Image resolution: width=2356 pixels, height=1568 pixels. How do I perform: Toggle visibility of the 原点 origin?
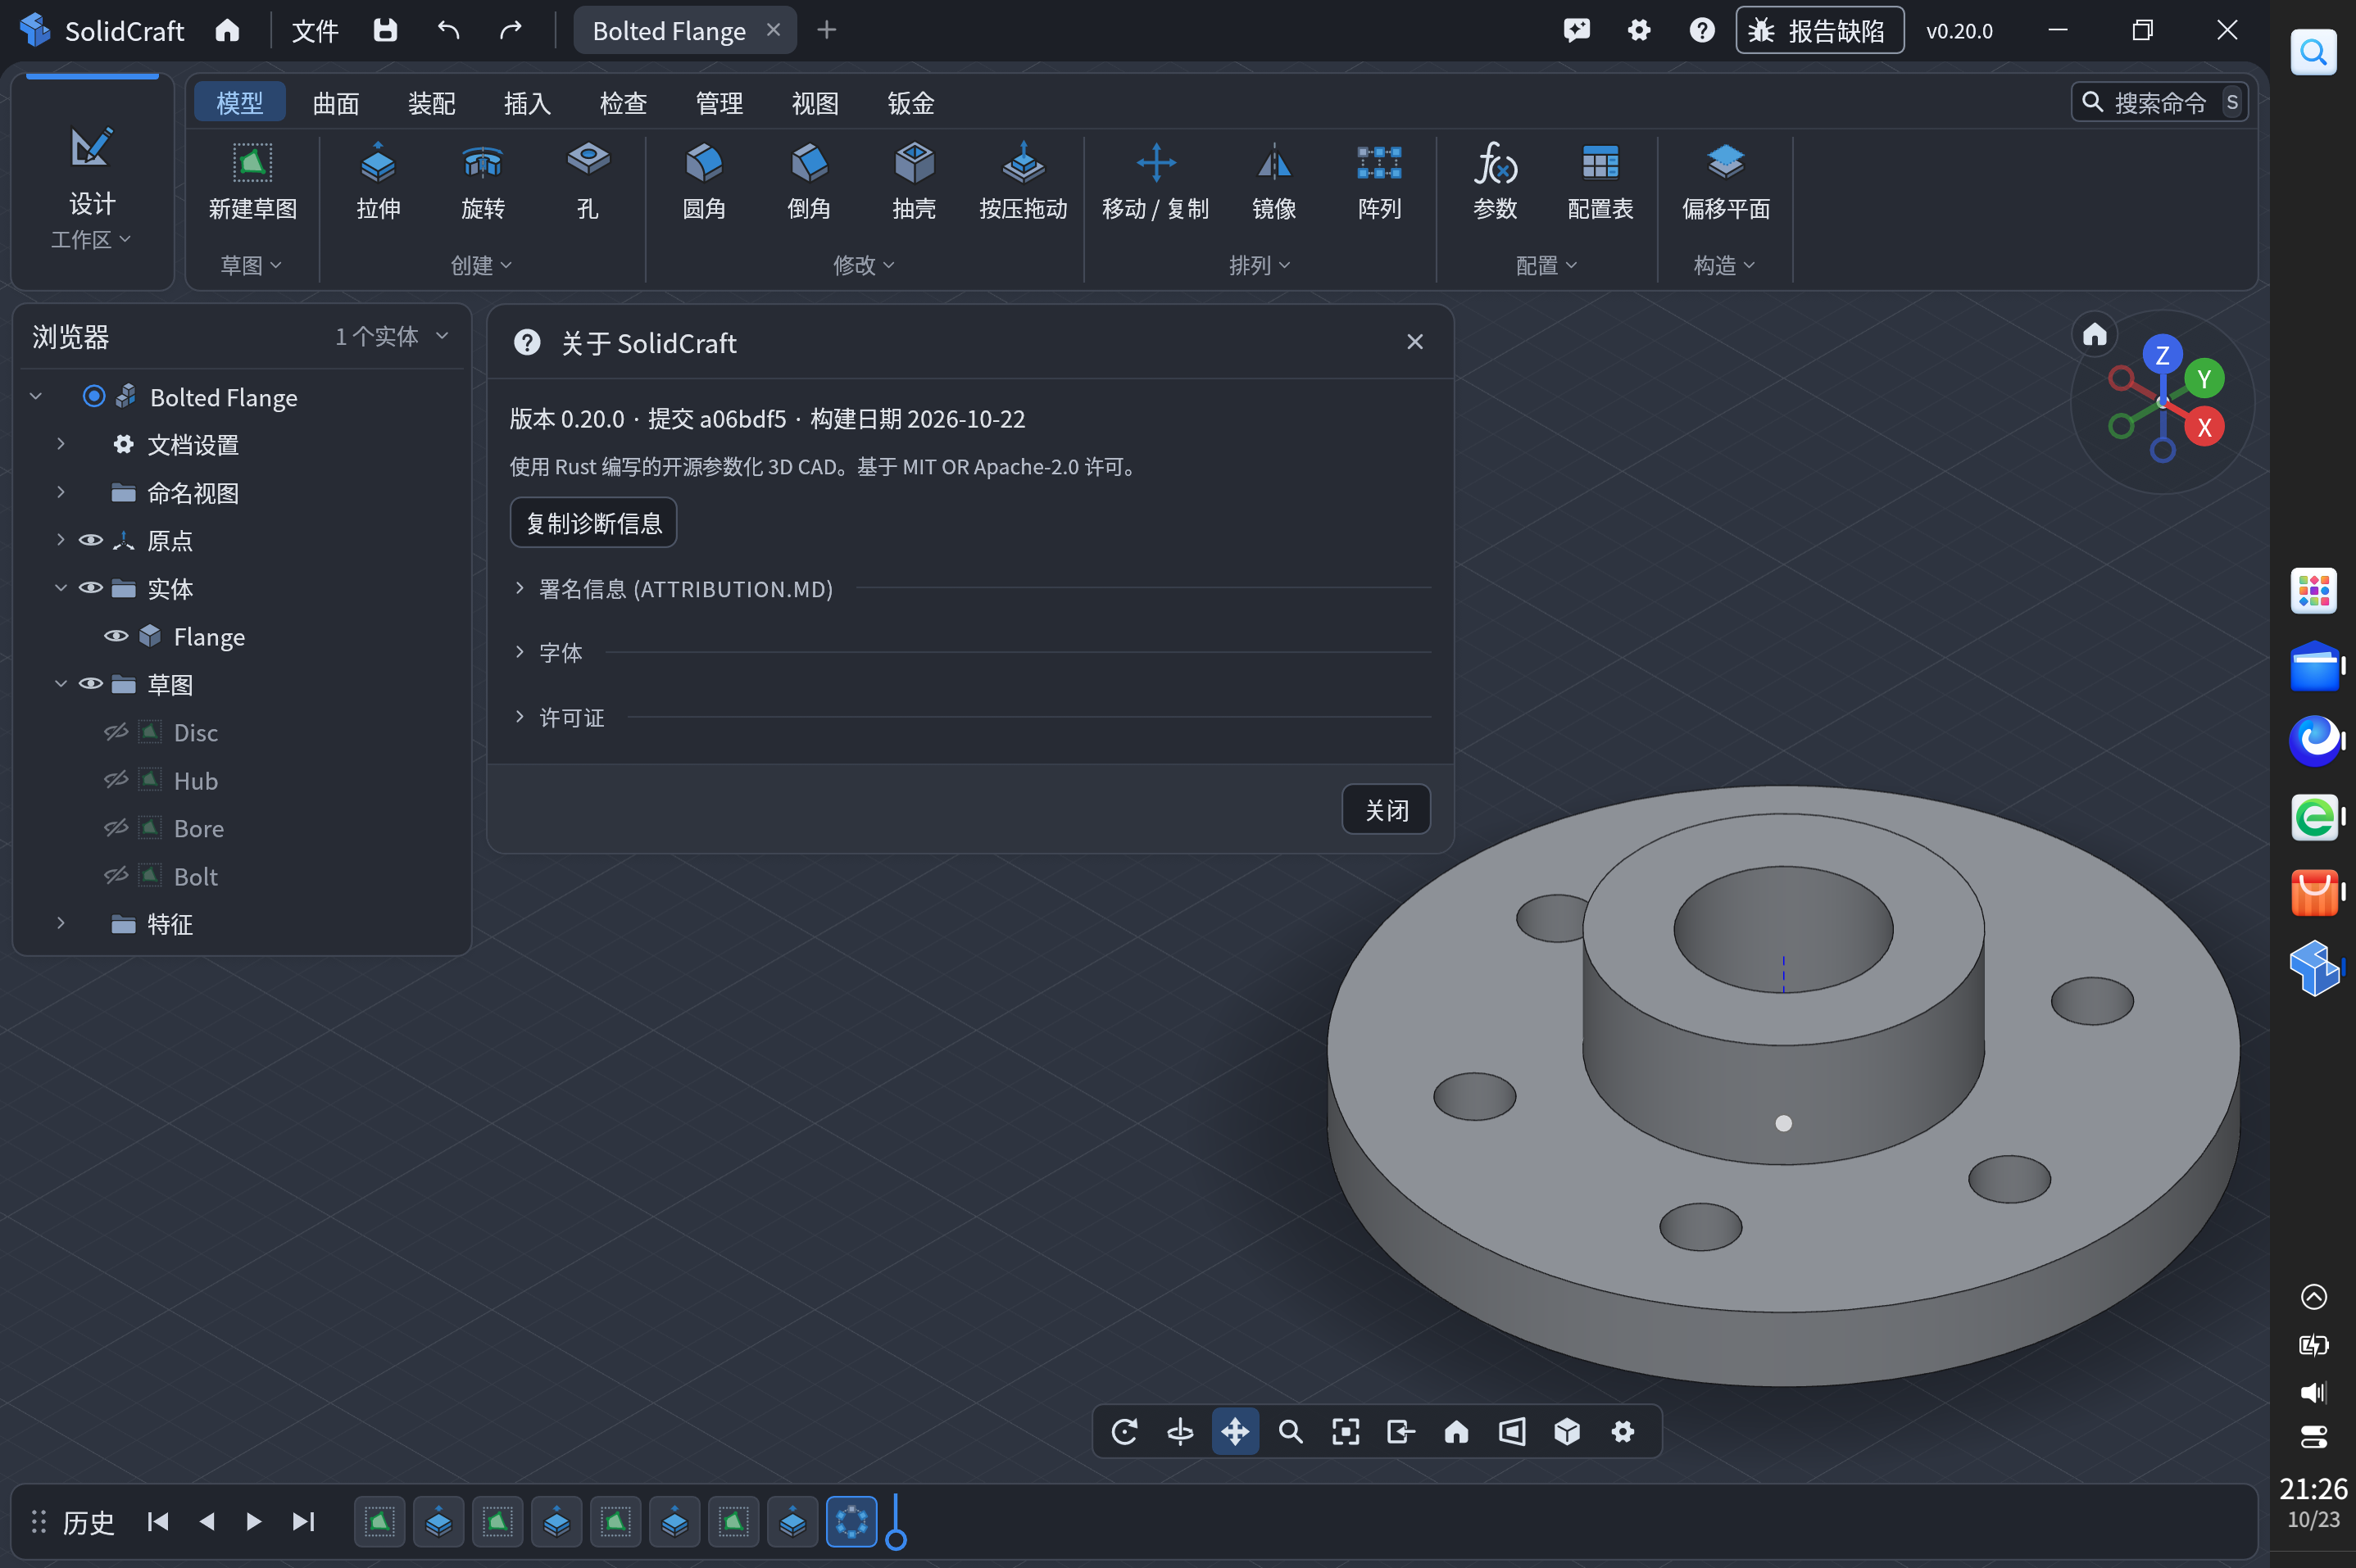tap(91, 540)
